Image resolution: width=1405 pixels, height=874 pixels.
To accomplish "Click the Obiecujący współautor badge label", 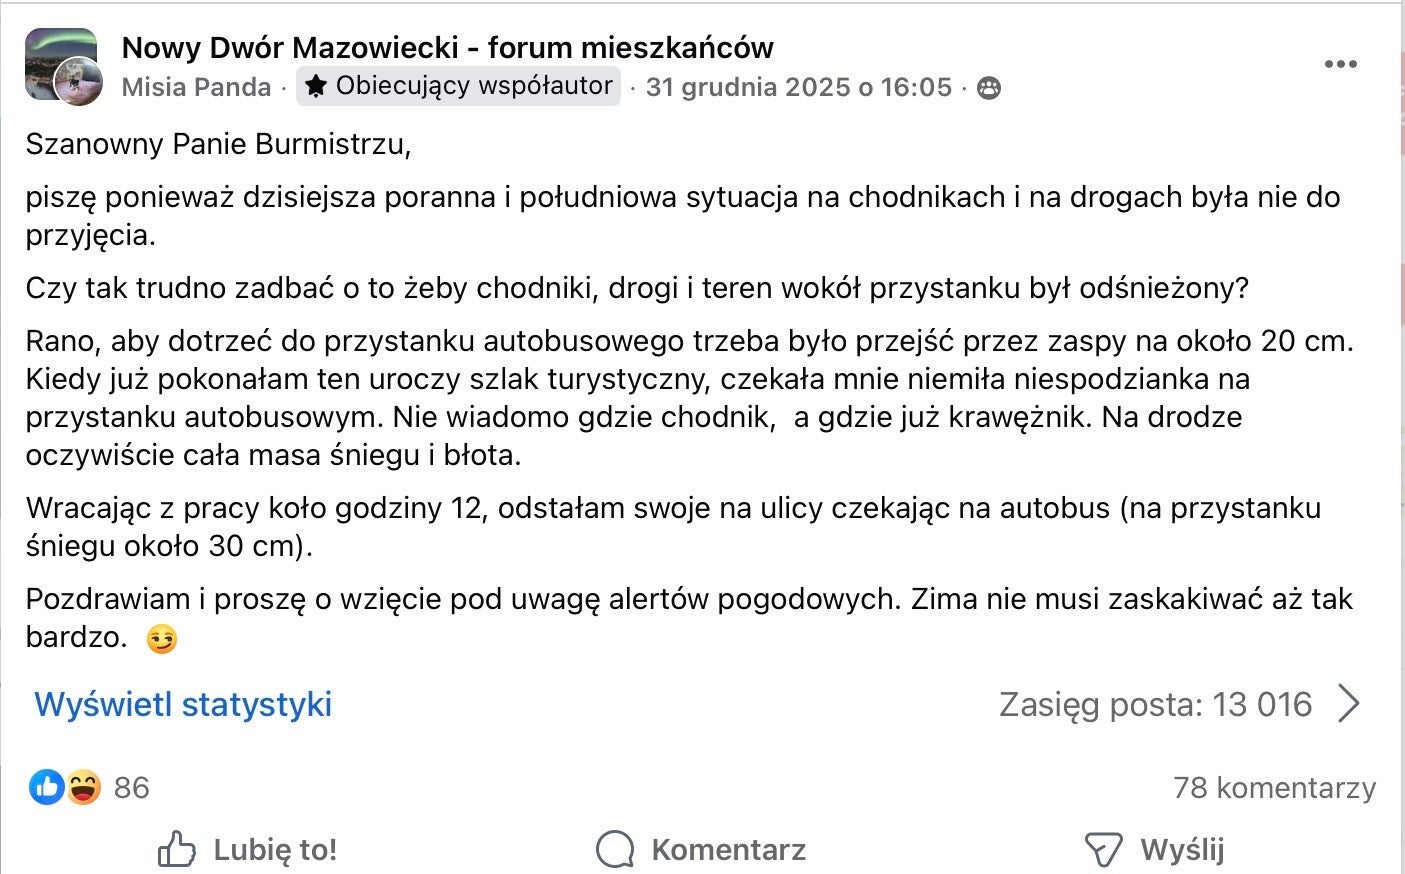I will pyautogui.click(x=473, y=86).
